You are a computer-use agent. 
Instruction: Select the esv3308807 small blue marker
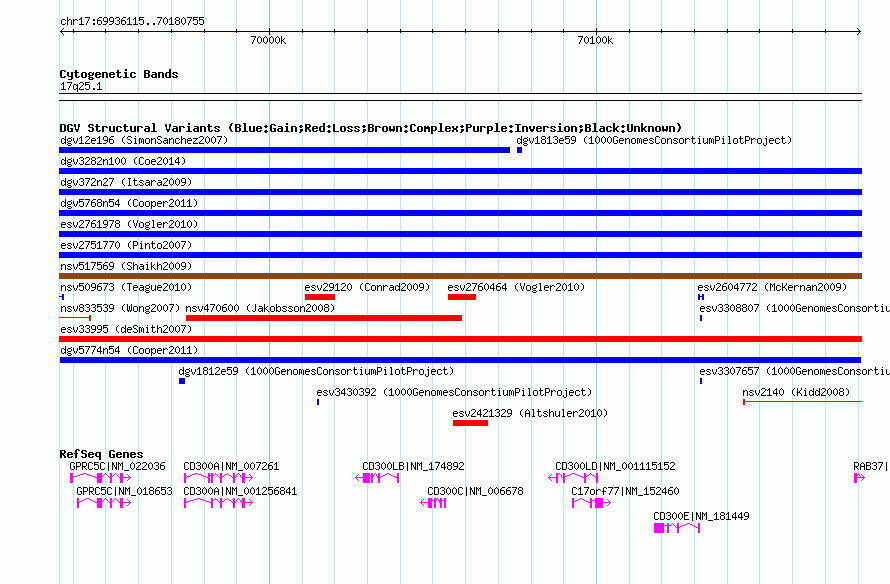[x=701, y=318]
